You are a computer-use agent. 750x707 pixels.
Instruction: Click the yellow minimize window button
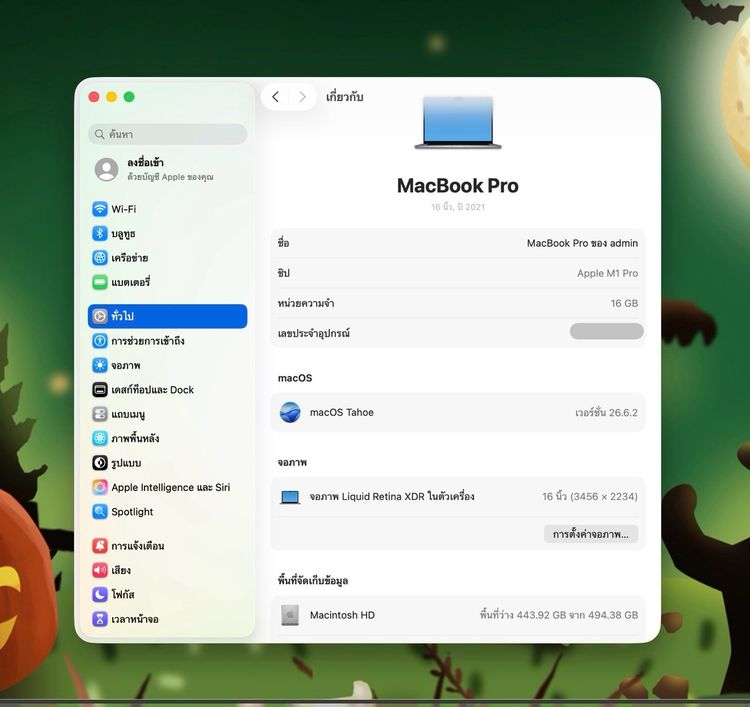tap(111, 97)
